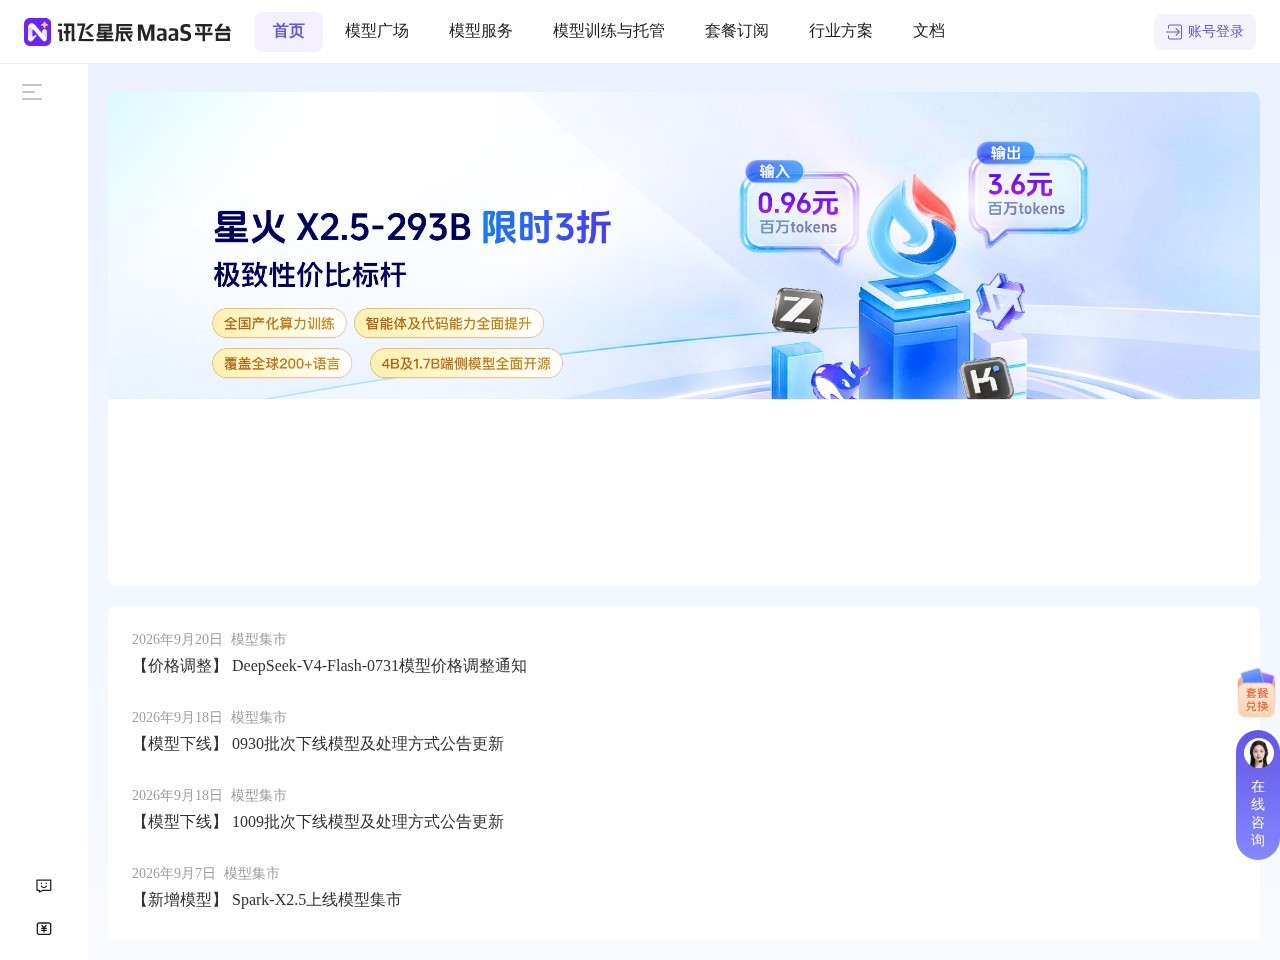
Task: Click the 2026年9月20日 date label
Action: [177, 639]
